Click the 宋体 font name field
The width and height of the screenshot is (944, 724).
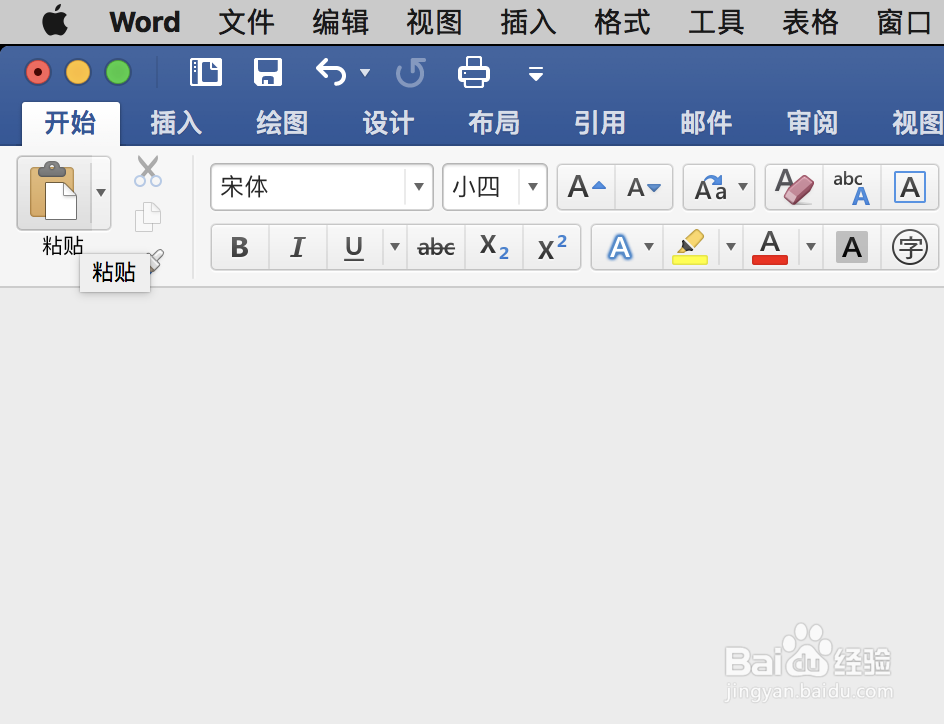[x=308, y=187]
